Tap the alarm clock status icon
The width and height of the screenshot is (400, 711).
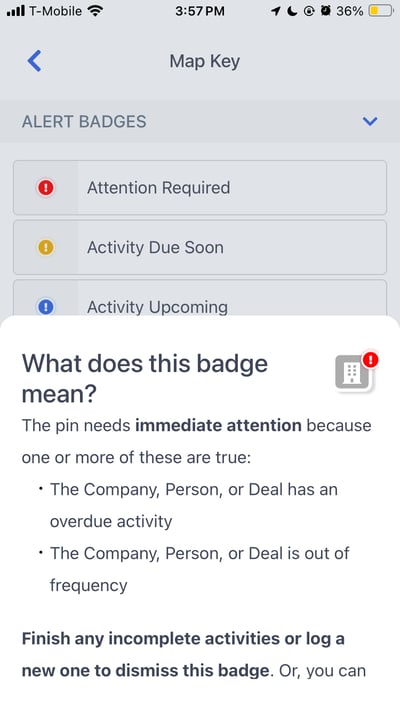(x=325, y=11)
